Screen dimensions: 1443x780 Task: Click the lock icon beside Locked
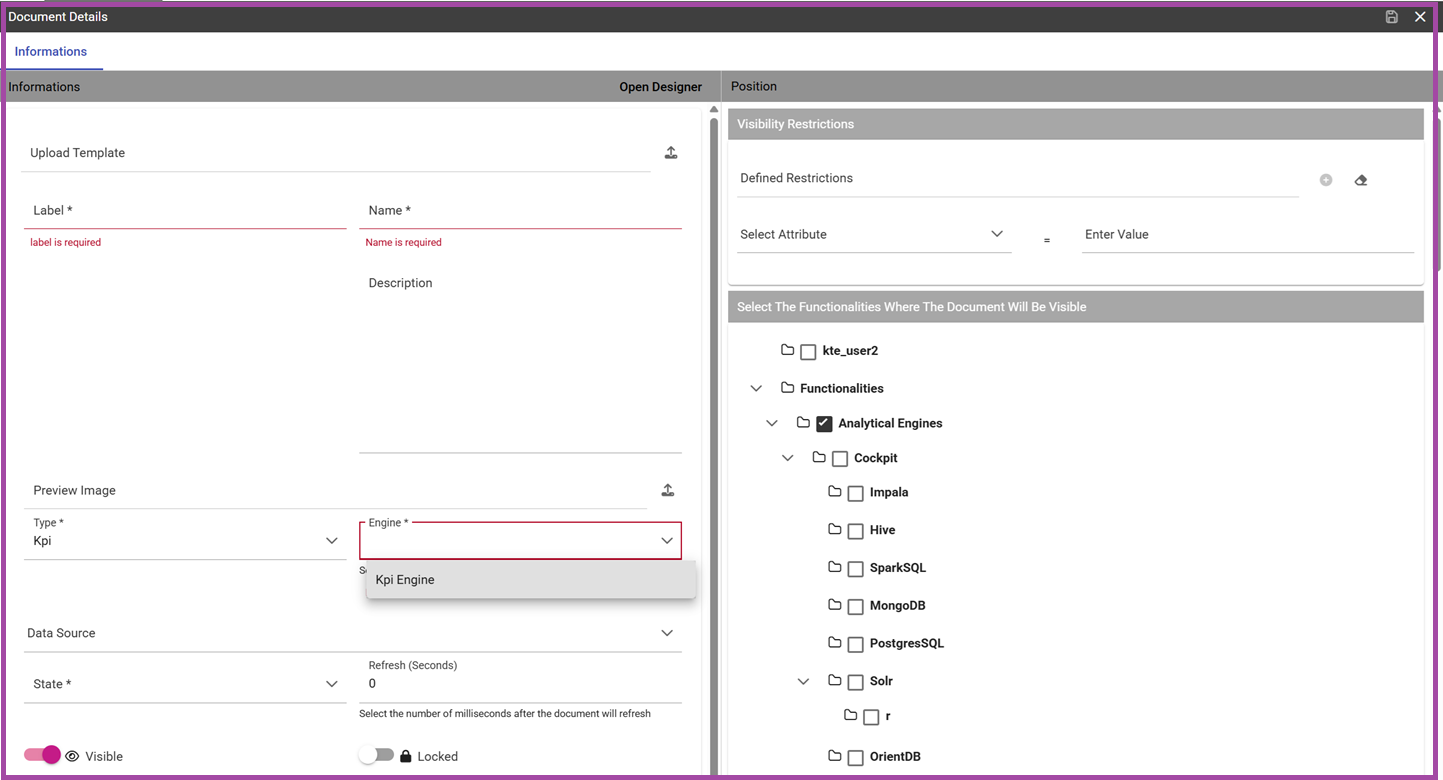point(406,757)
